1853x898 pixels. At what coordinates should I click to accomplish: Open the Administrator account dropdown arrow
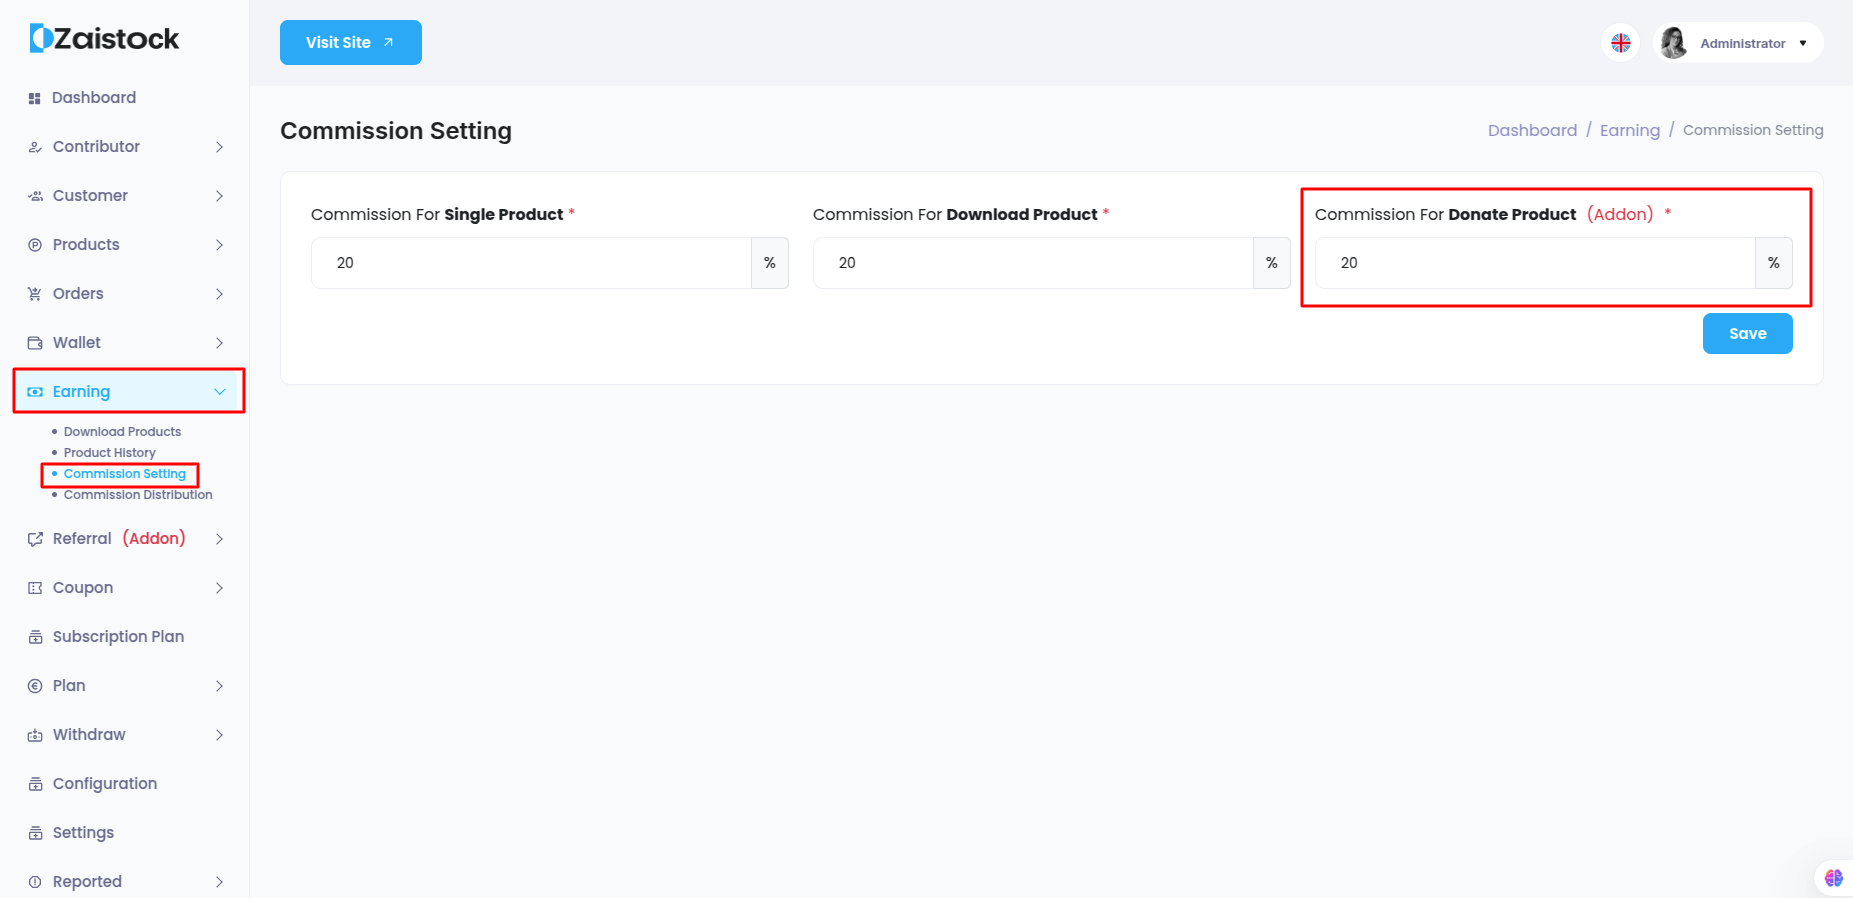pyautogui.click(x=1803, y=43)
